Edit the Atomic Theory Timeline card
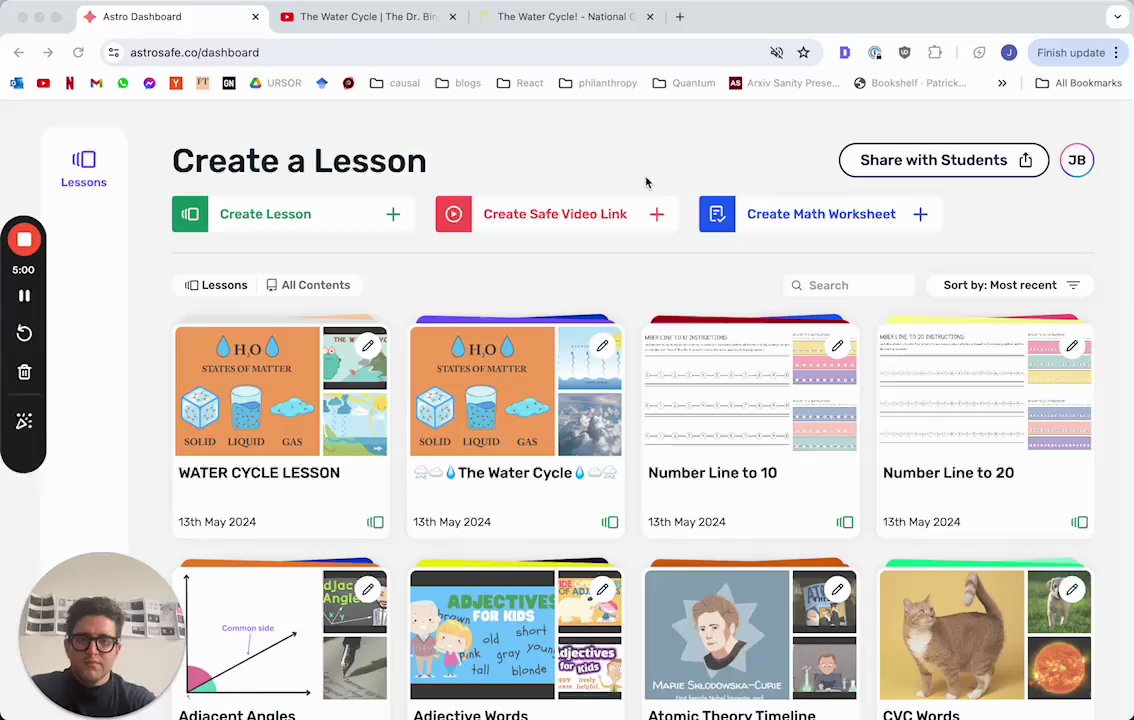1134x720 pixels. coord(837,589)
